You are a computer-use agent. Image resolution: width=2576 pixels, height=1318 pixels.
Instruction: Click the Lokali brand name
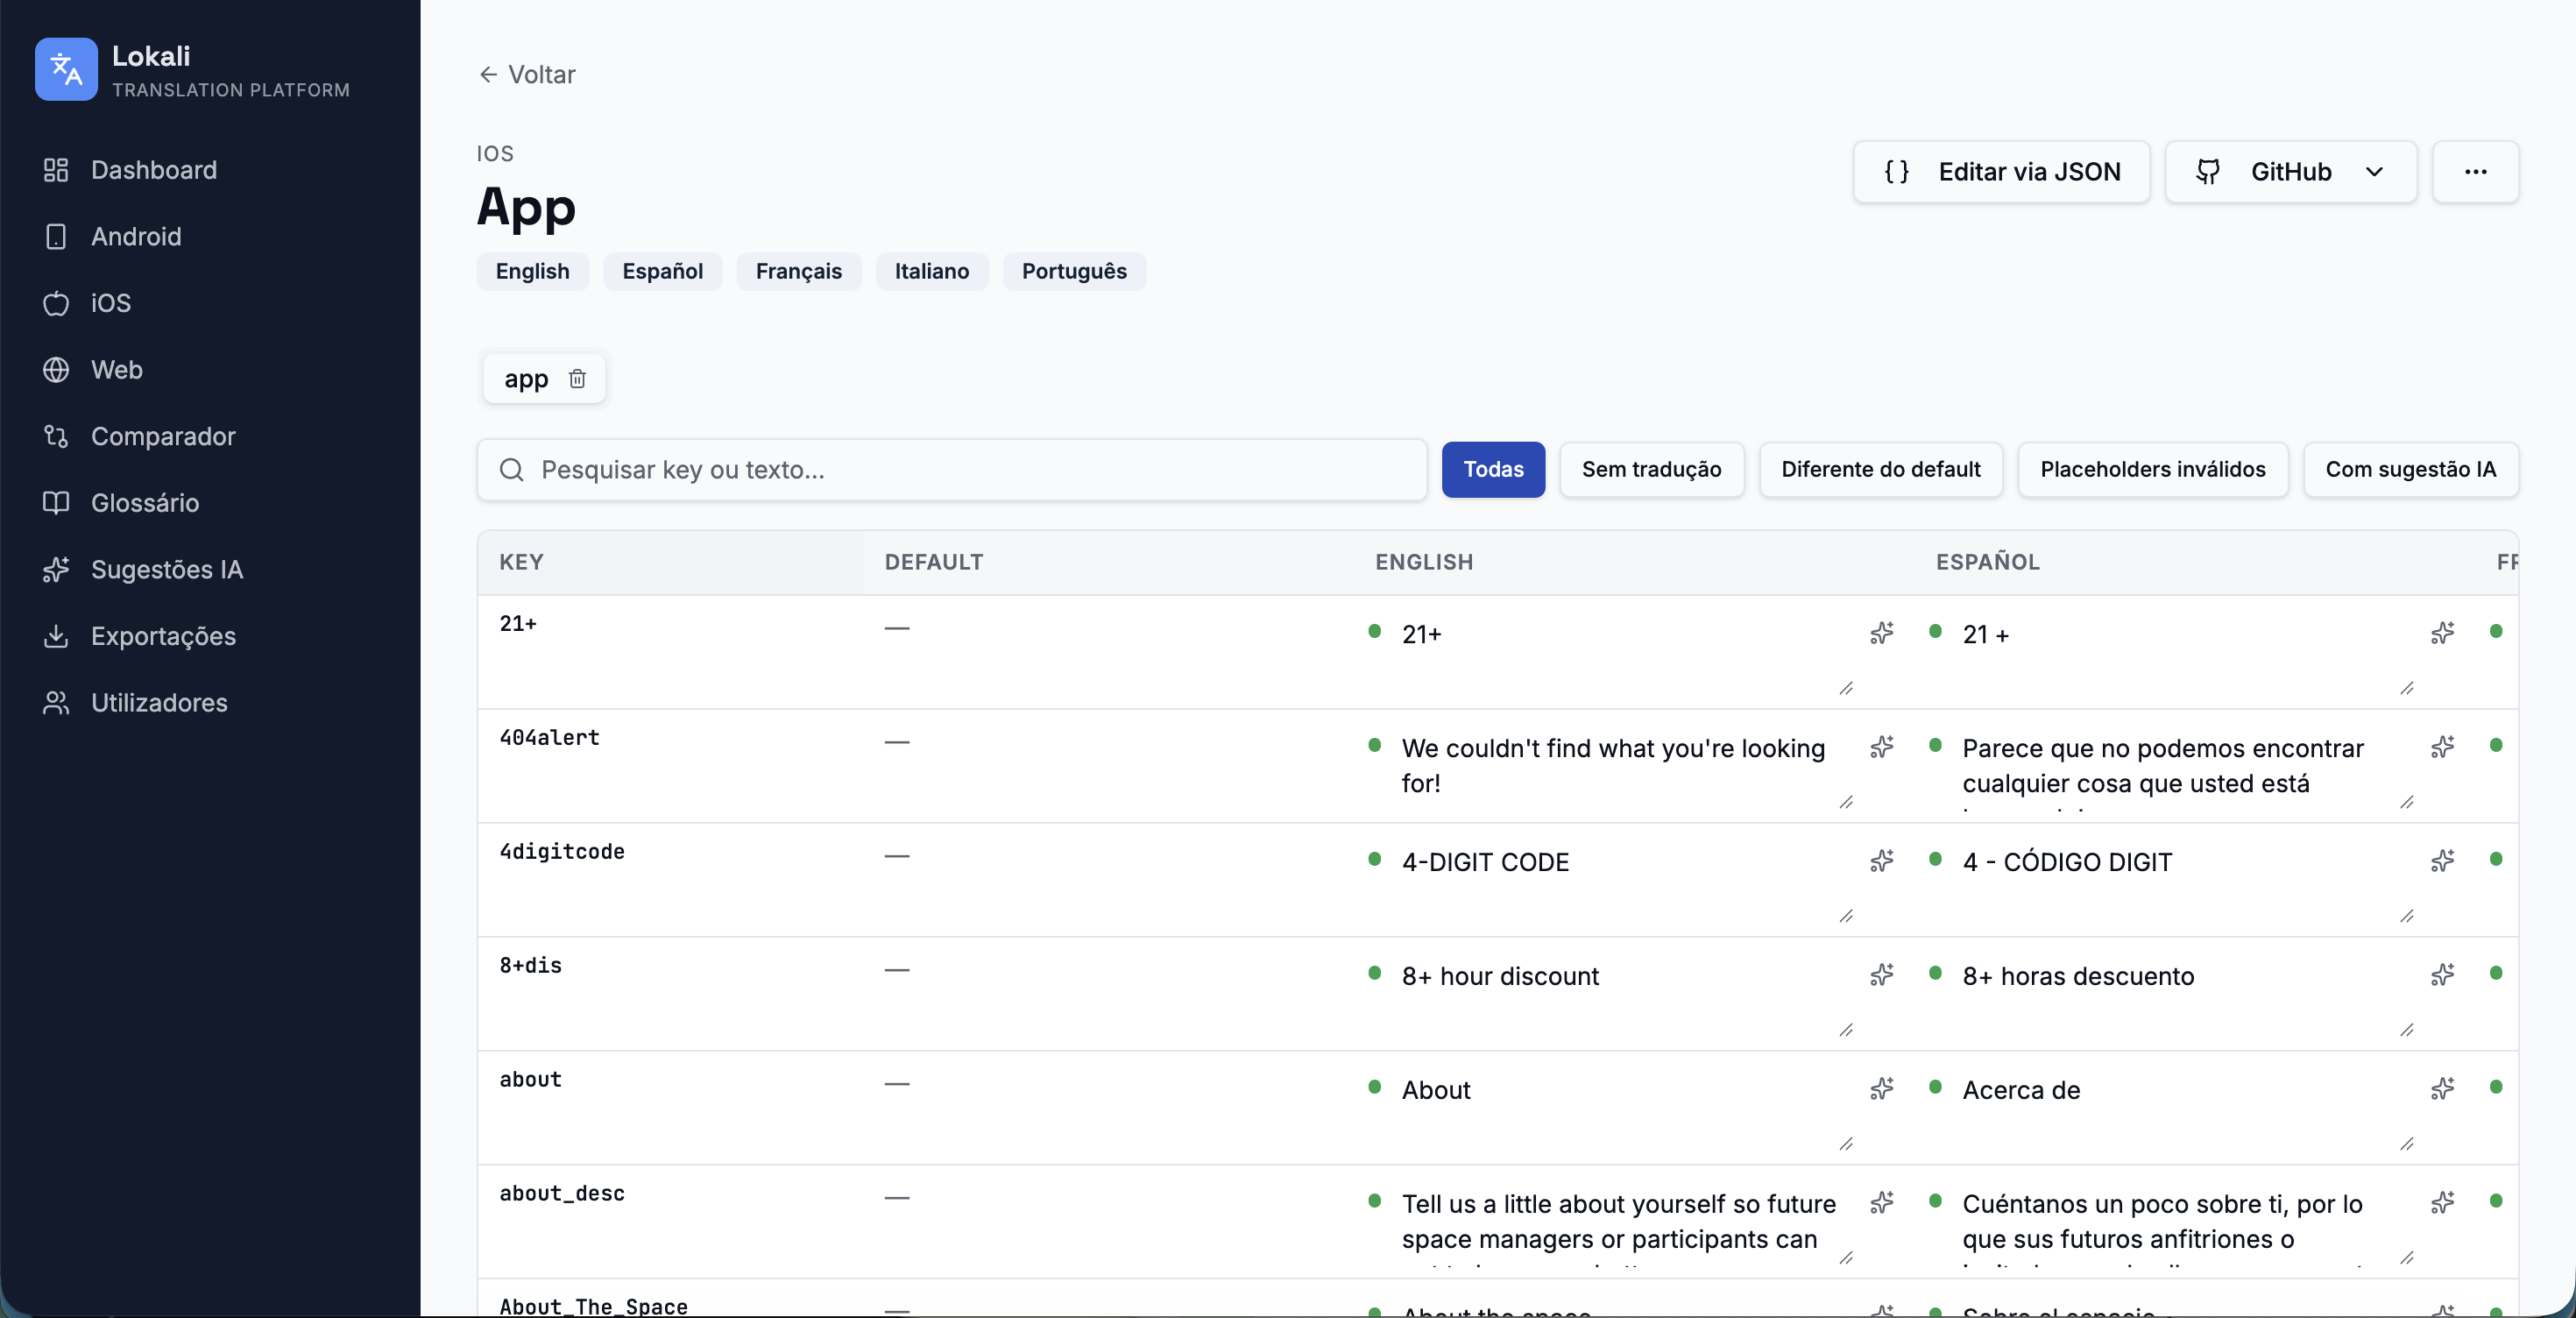[151, 56]
